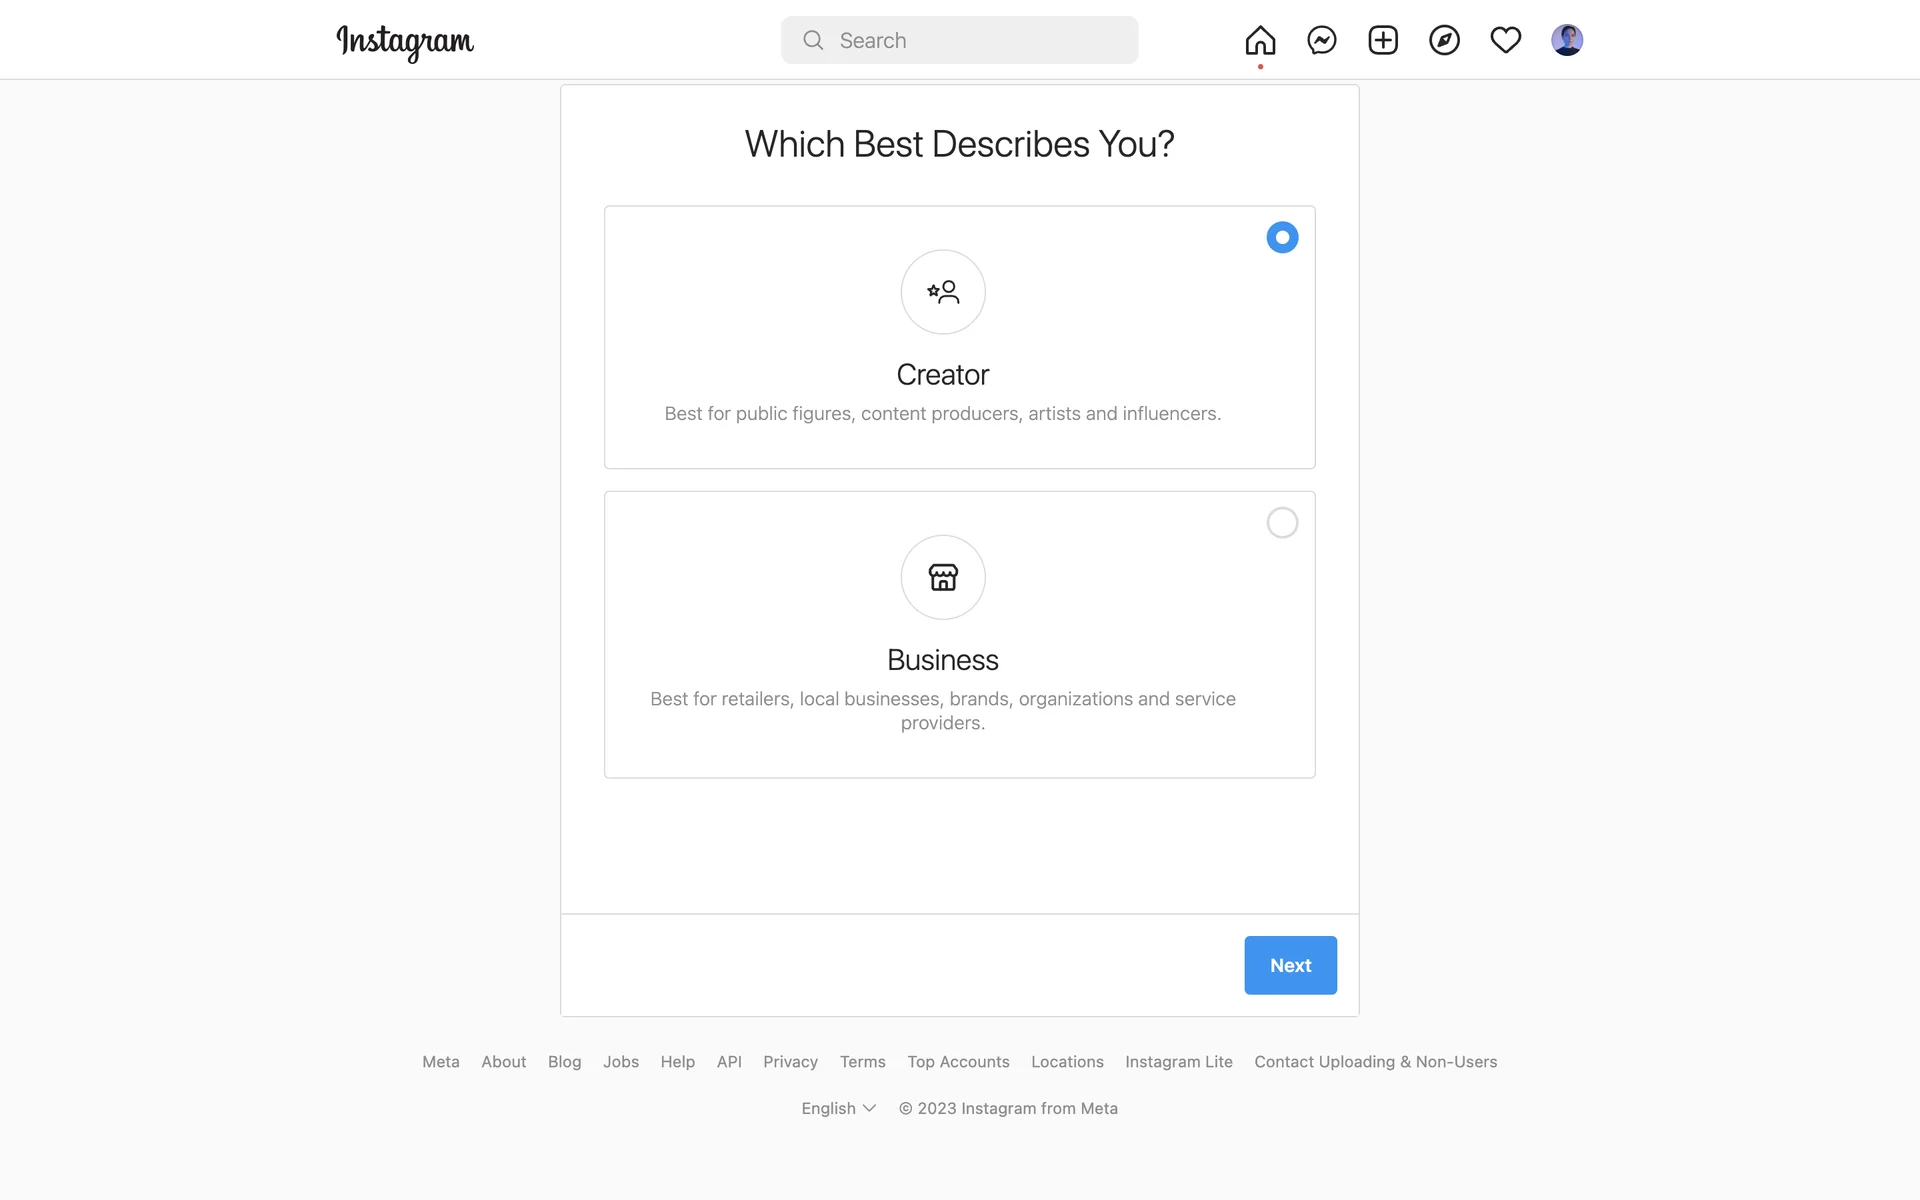Open the Help footer link

(677, 1062)
